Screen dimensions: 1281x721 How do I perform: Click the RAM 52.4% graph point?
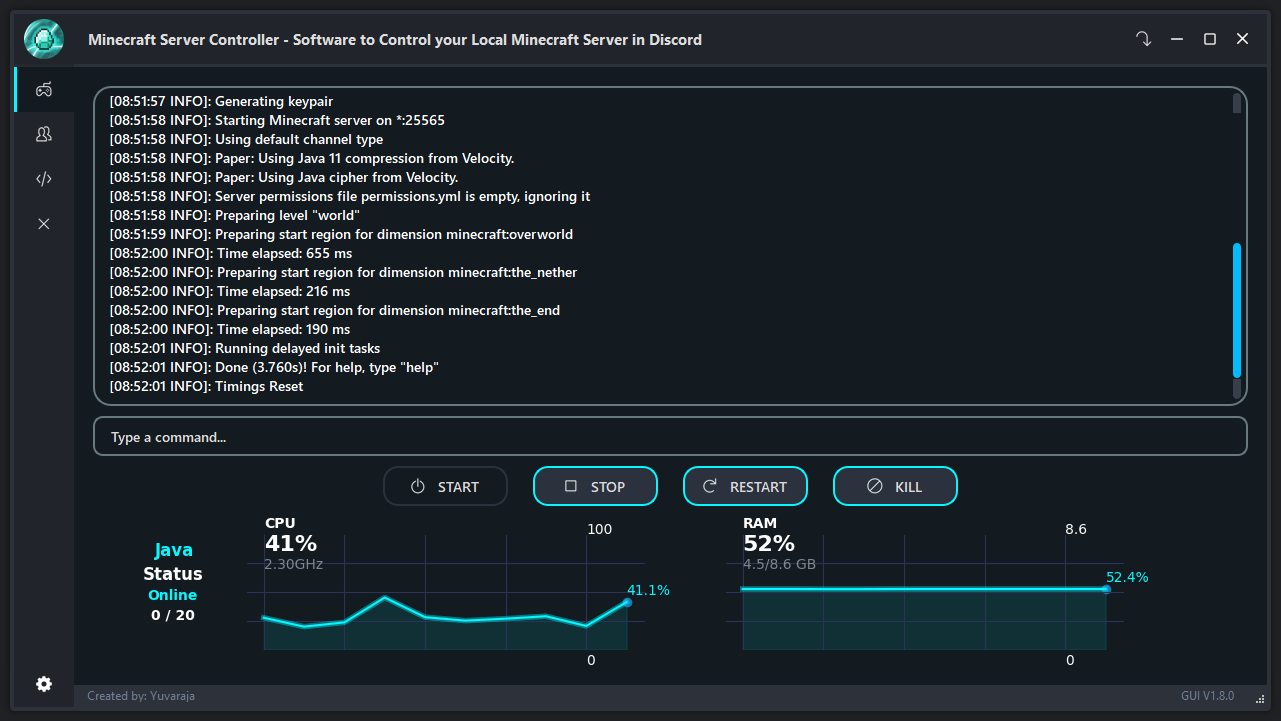(1106, 589)
